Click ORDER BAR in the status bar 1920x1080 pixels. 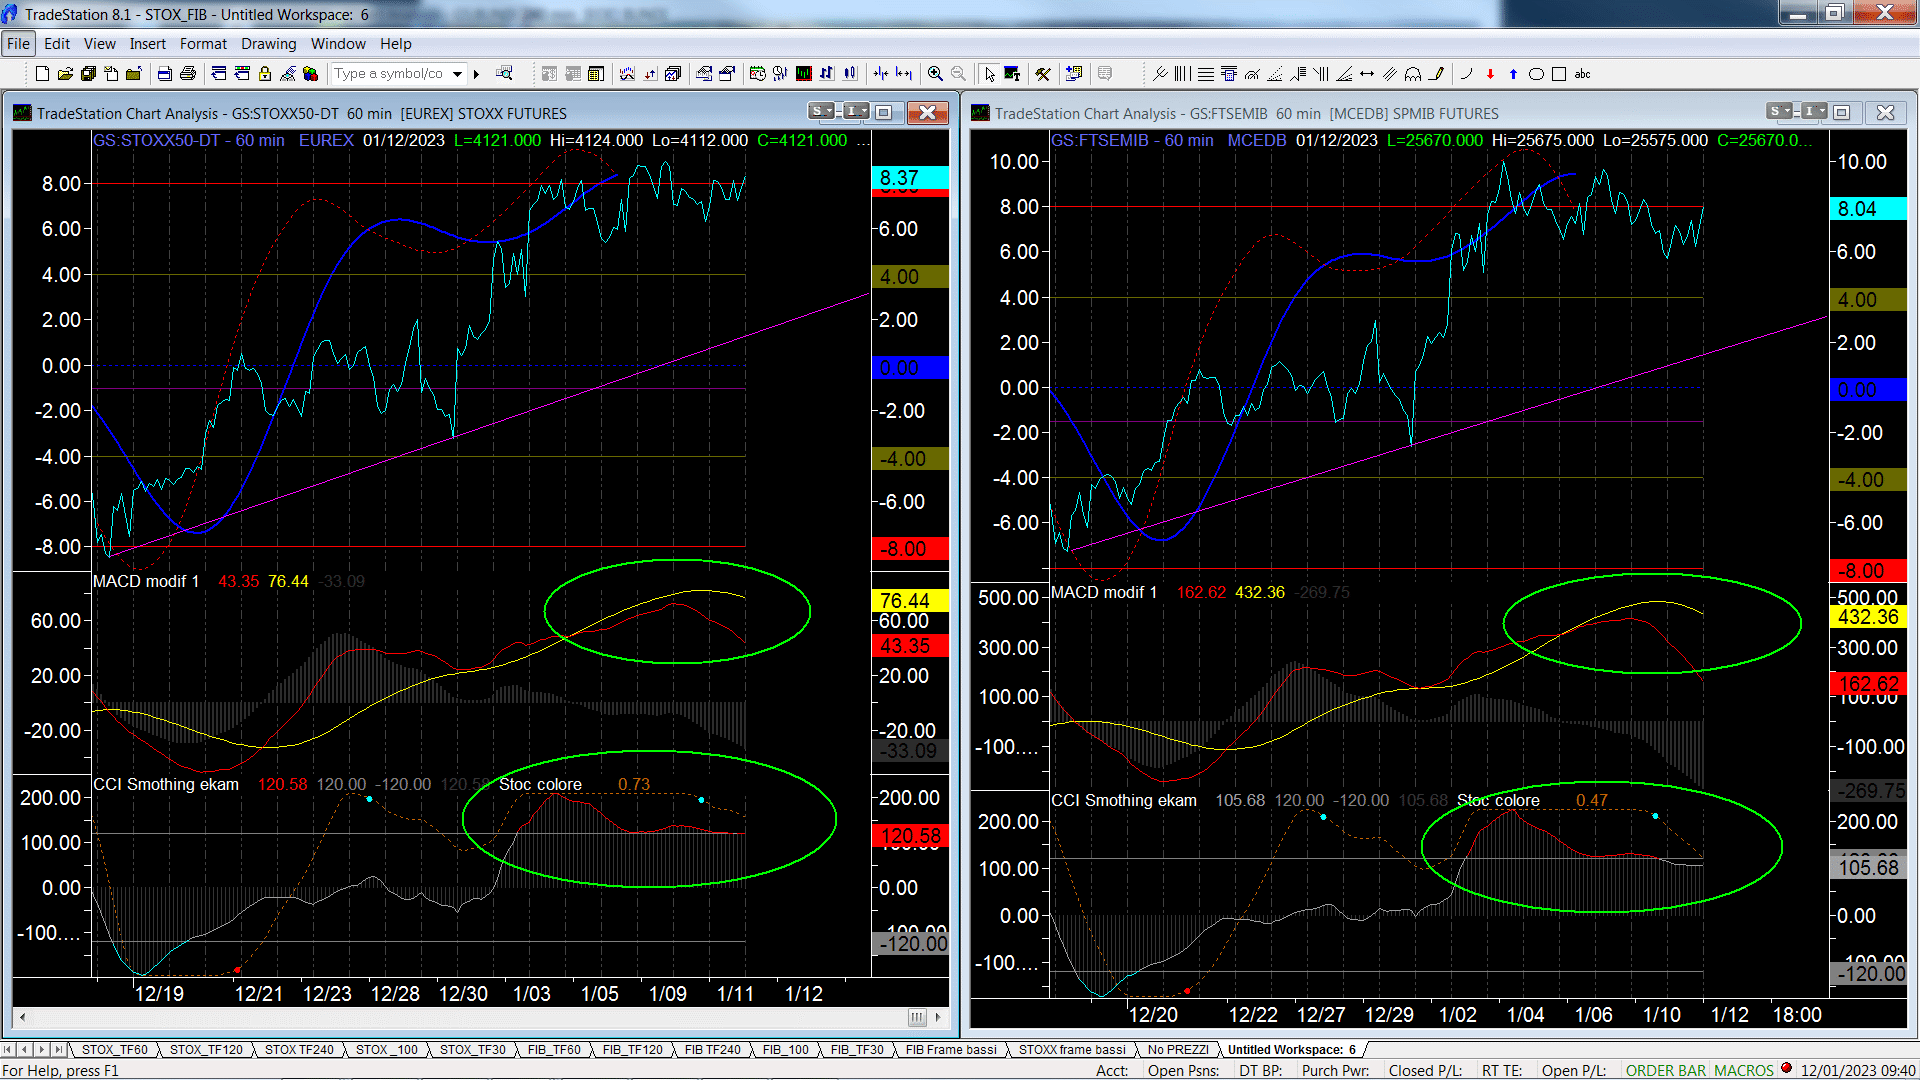1665,1071
